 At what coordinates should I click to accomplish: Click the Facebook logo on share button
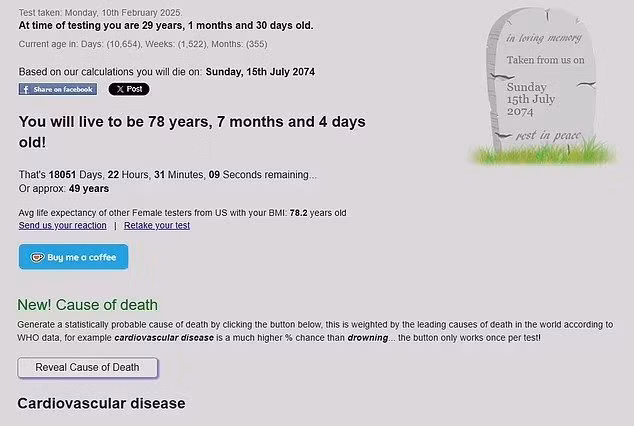[26, 89]
